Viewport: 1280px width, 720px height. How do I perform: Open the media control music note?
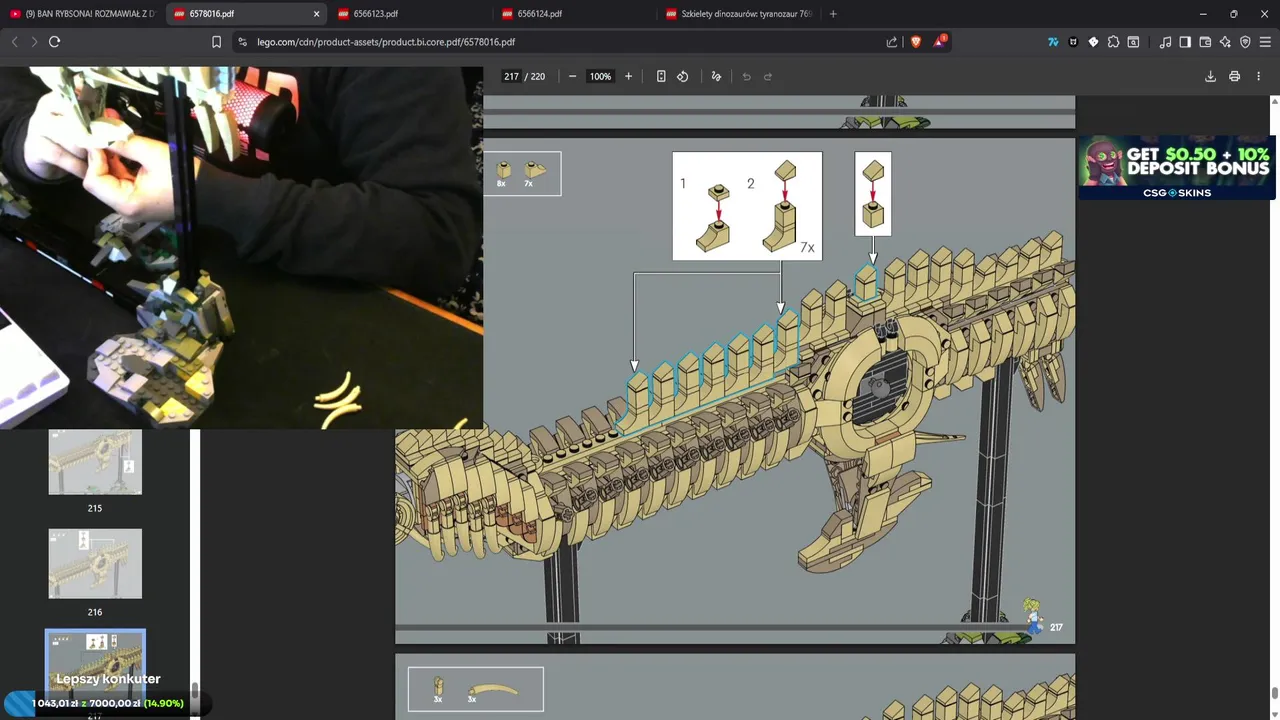coord(1165,42)
